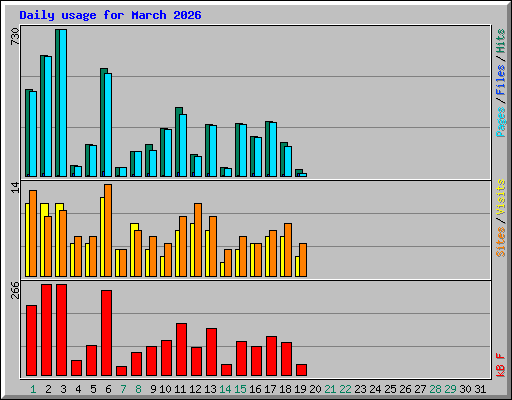Click the 730 value on the hits axis
The height and width of the screenshot is (400, 512).
point(15,37)
